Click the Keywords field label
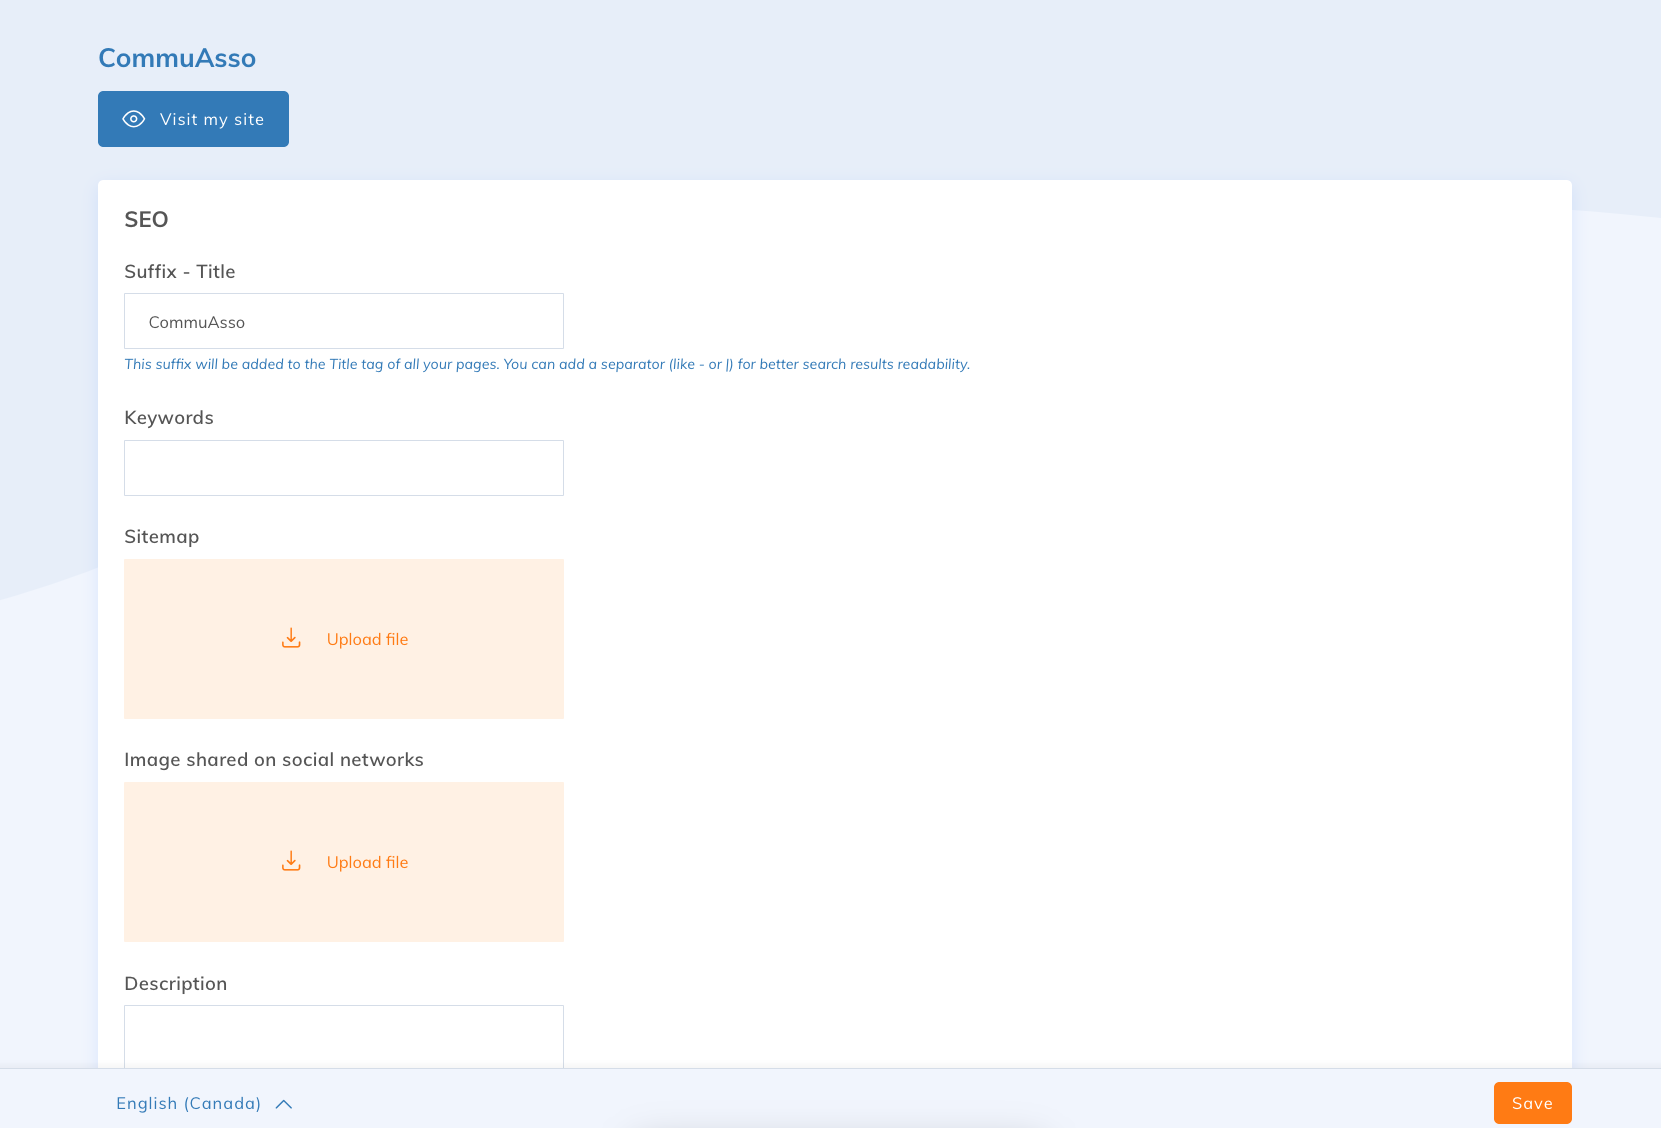Image resolution: width=1661 pixels, height=1128 pixels. tap(169, 418)
